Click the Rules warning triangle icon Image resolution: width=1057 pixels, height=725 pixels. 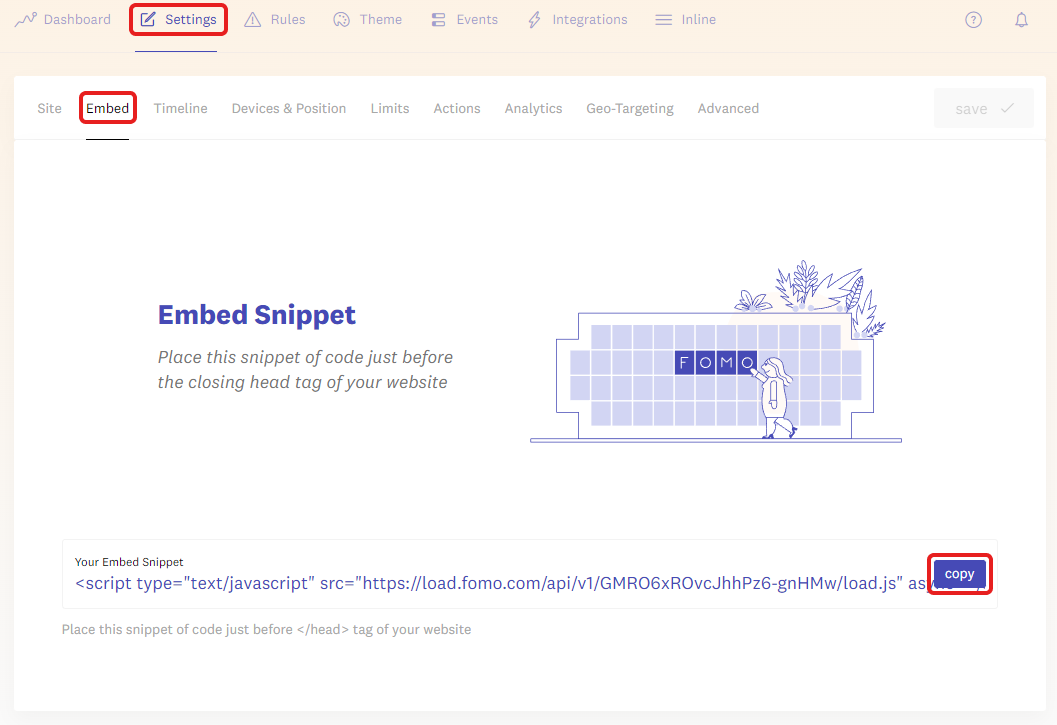point(253,20)
